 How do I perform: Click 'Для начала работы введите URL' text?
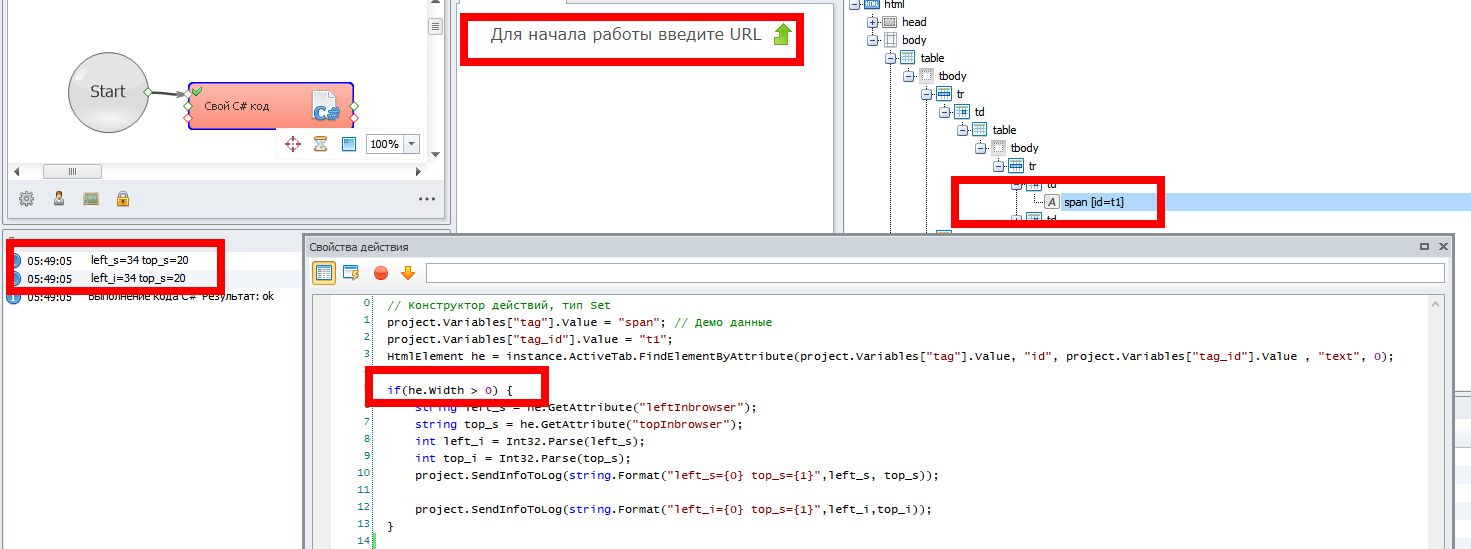coord(626,35)
